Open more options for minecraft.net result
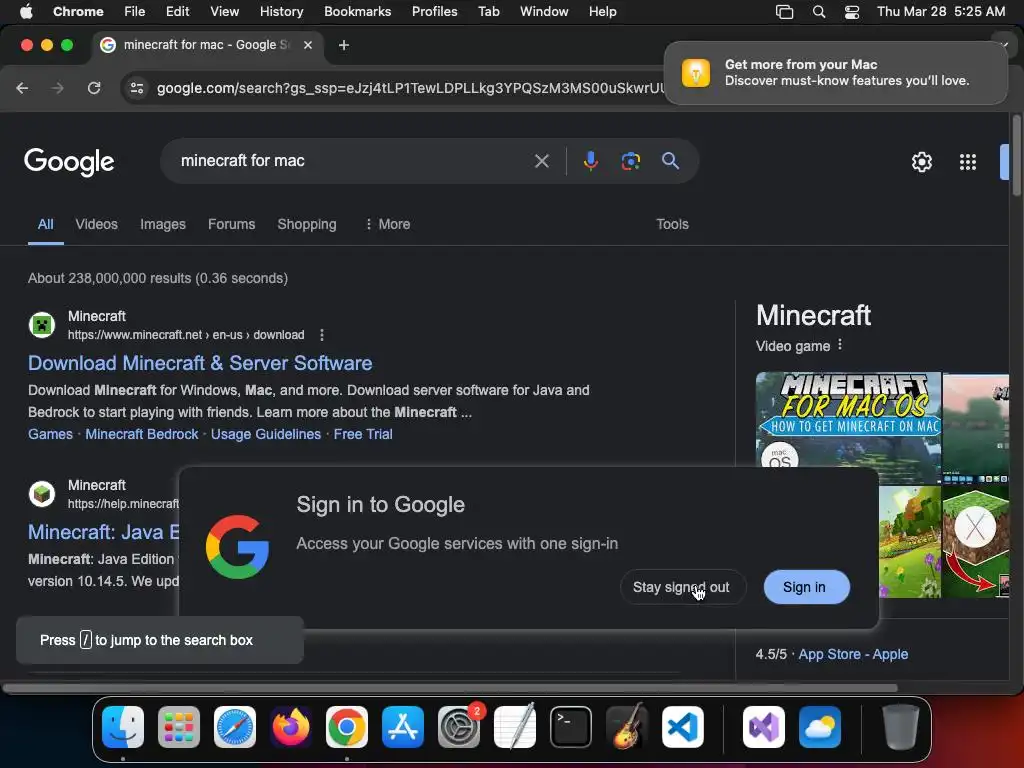This screenshot has width=1024, height=768. coord(321,335)
